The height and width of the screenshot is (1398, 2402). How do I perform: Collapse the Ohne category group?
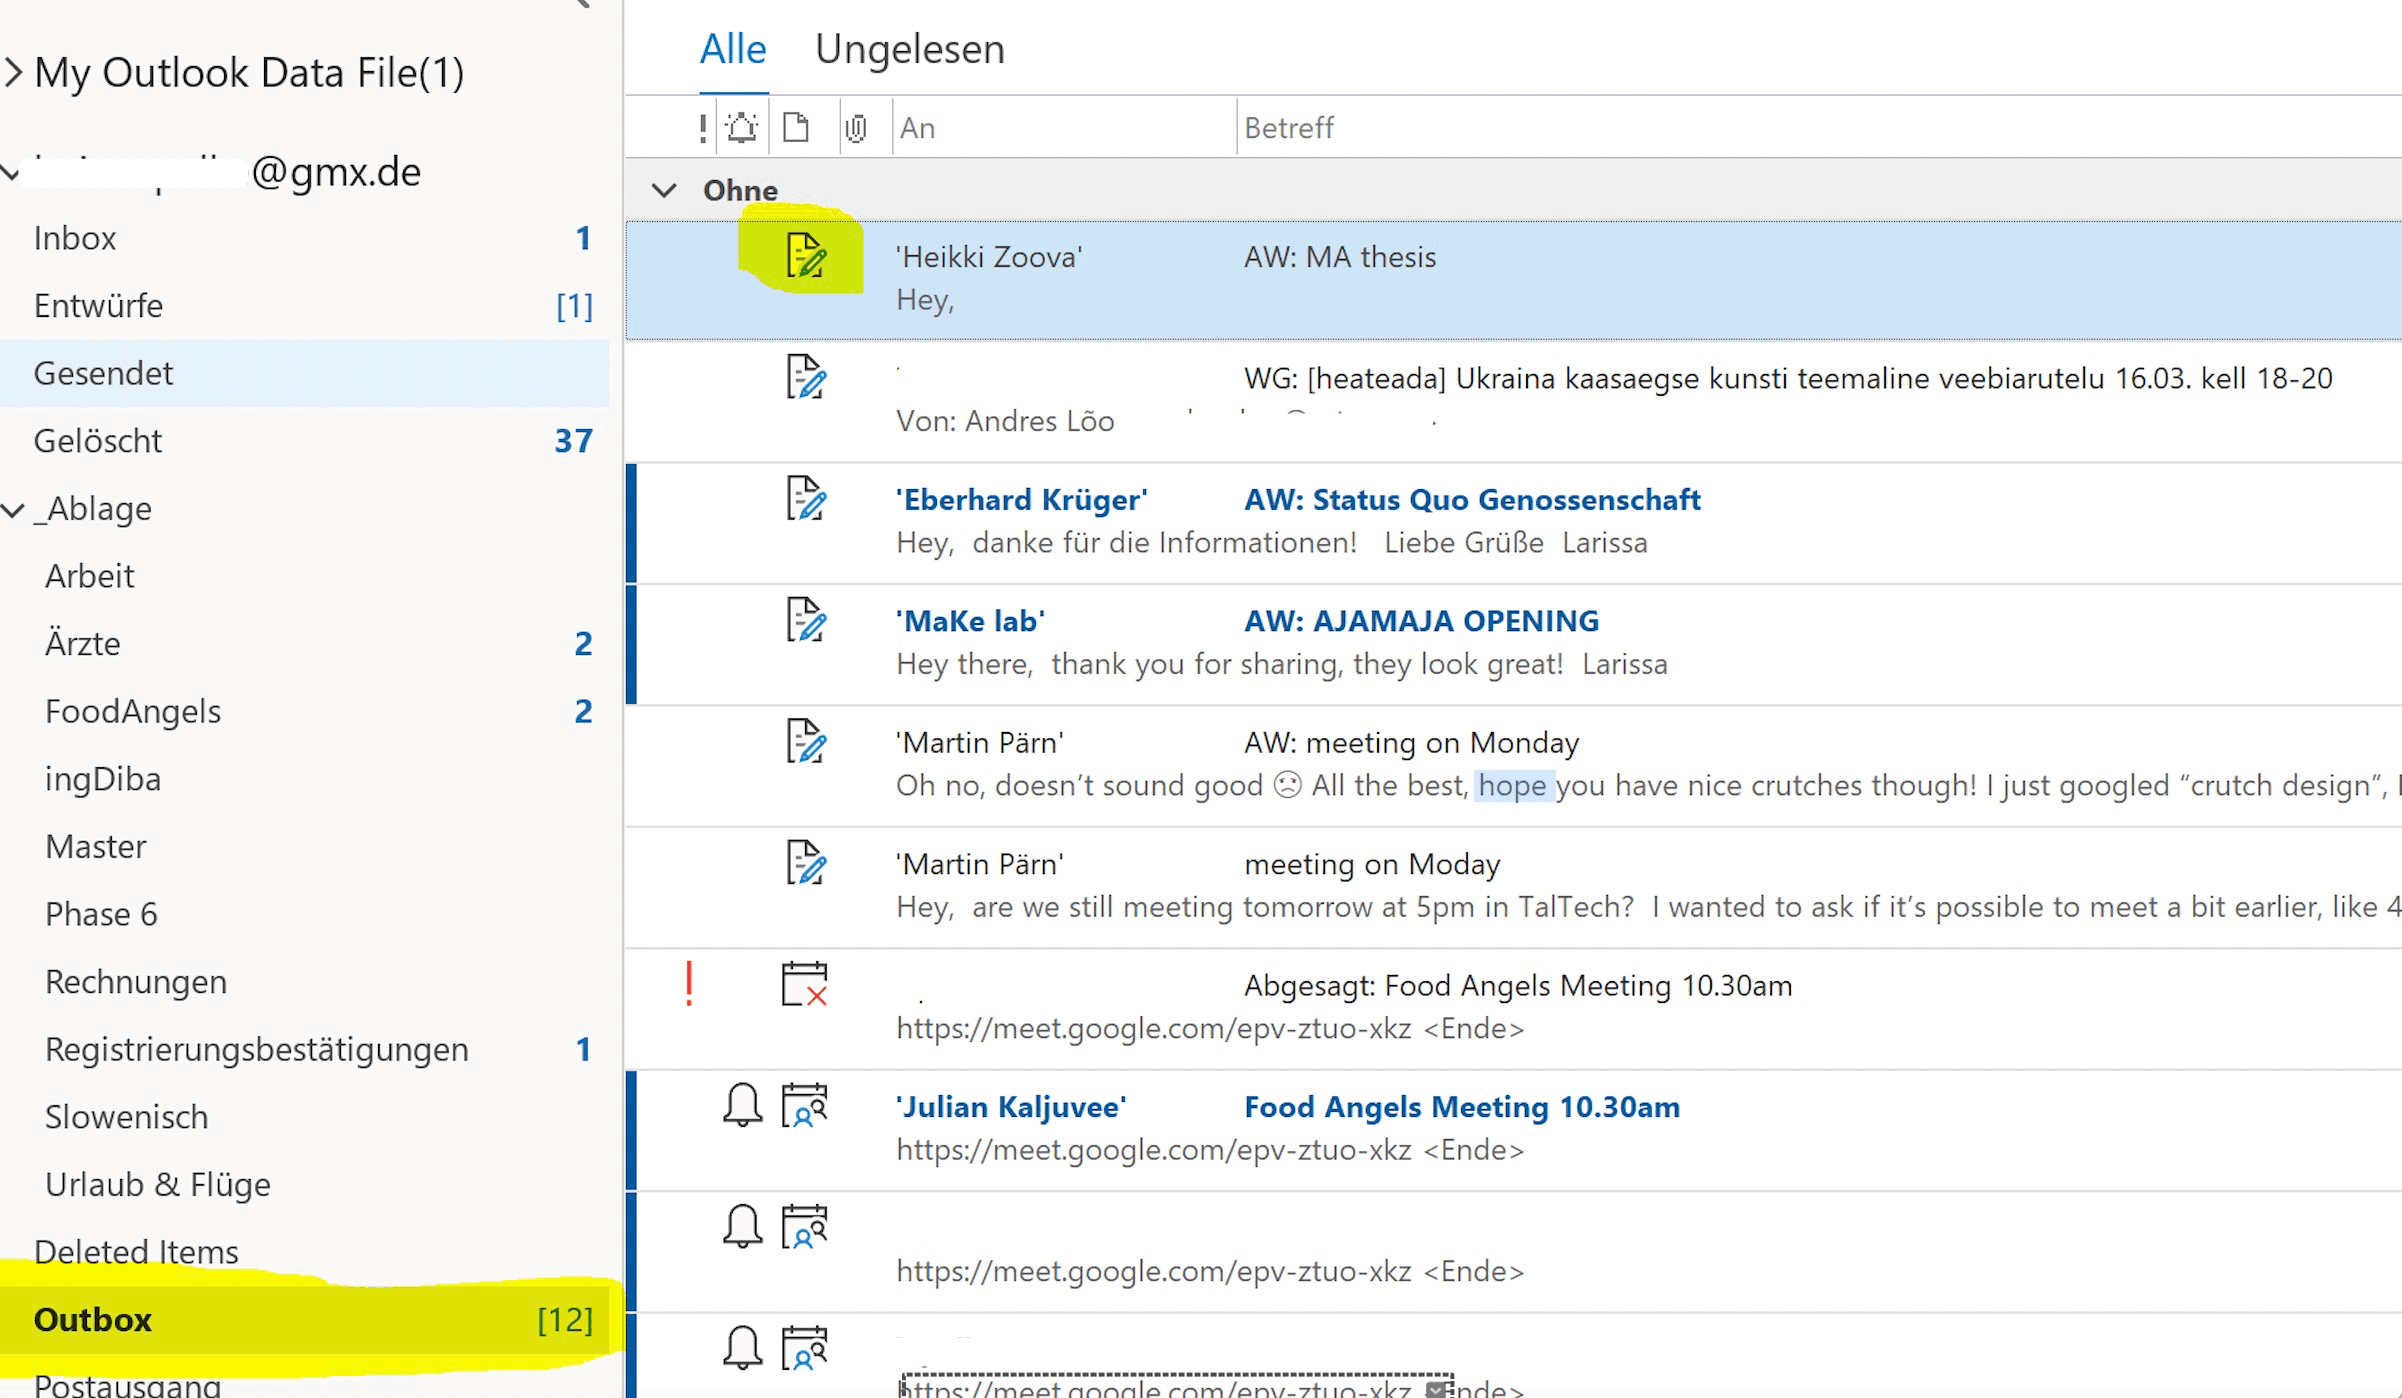(662, 188)
